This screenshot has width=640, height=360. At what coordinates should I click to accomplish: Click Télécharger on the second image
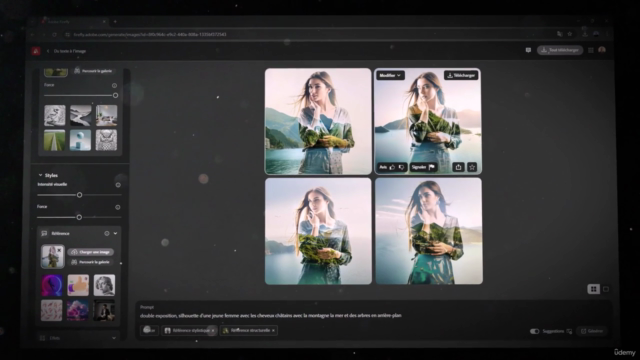(461, 76)
